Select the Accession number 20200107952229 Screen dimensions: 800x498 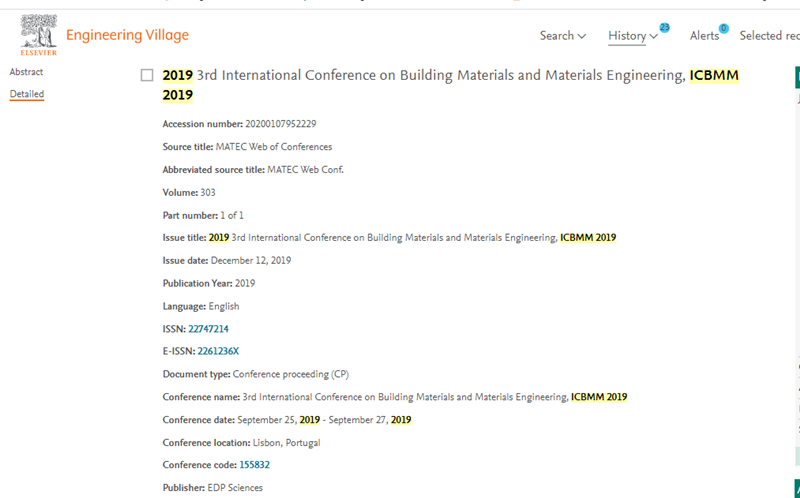[281, 124]
